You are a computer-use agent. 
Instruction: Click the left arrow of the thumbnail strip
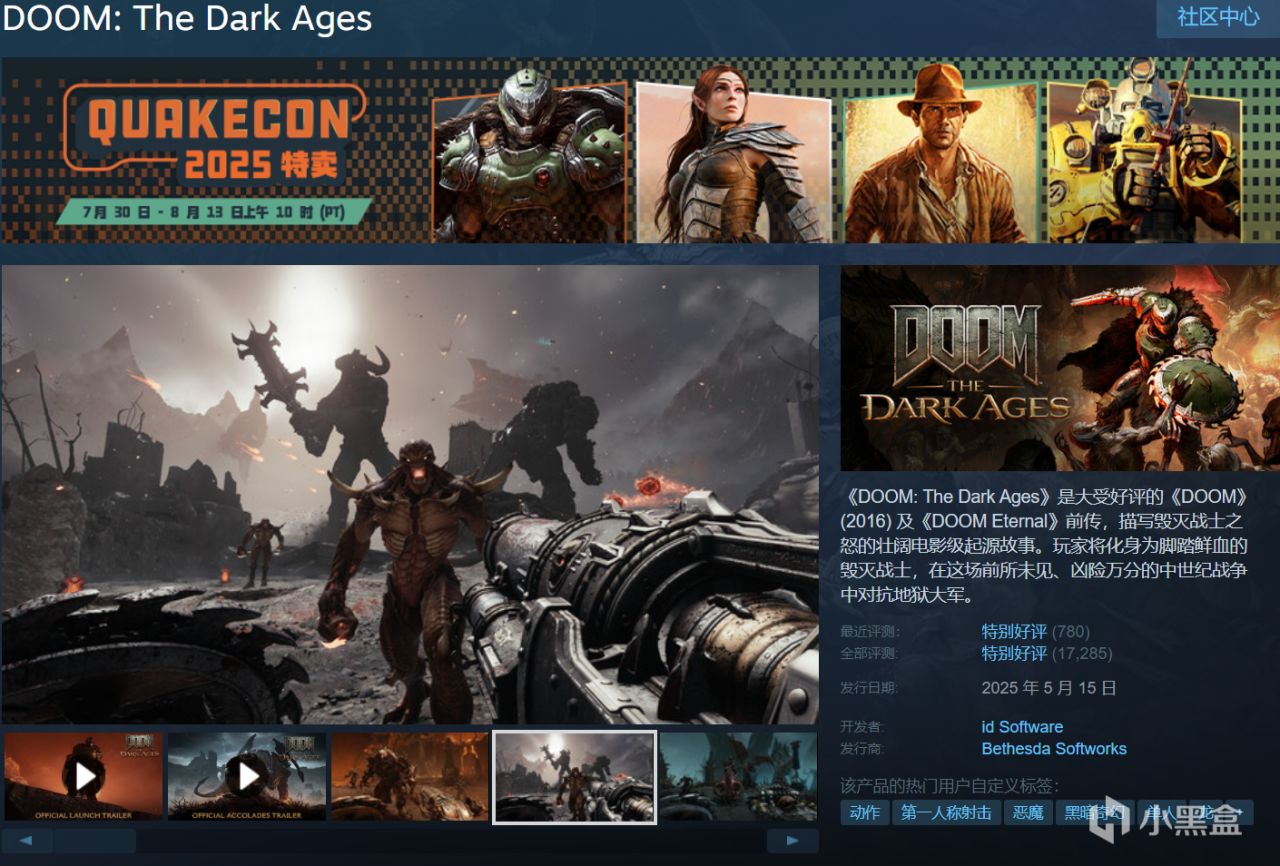tap(27, 841)
